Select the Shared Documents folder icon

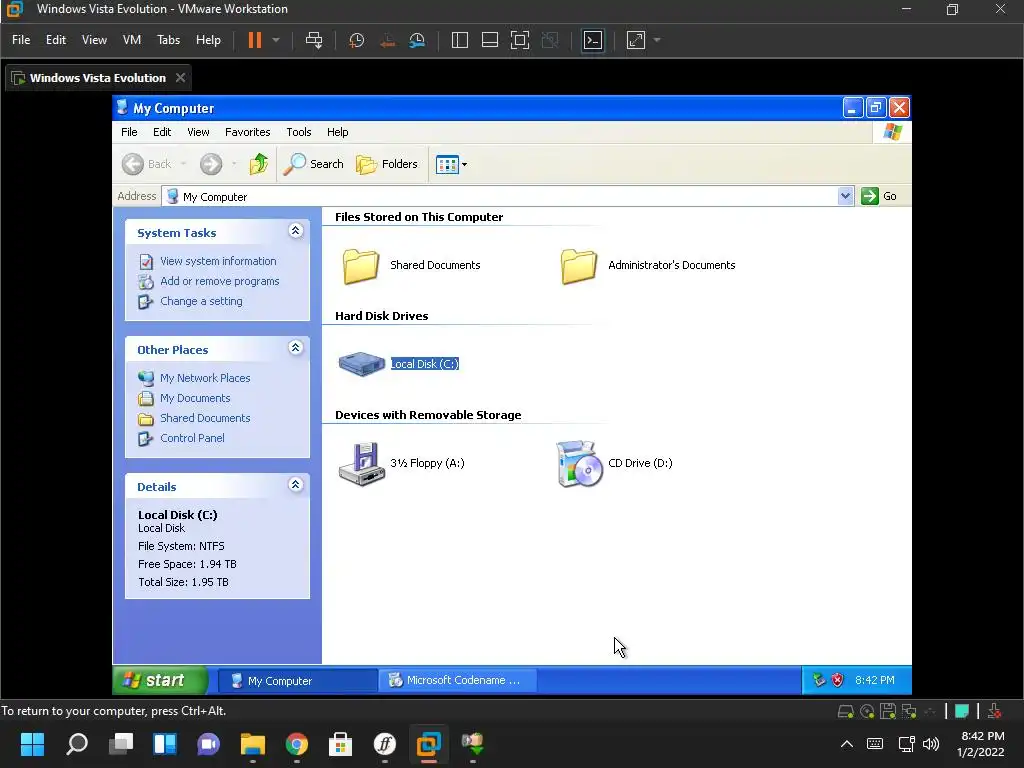coord(360,265)
